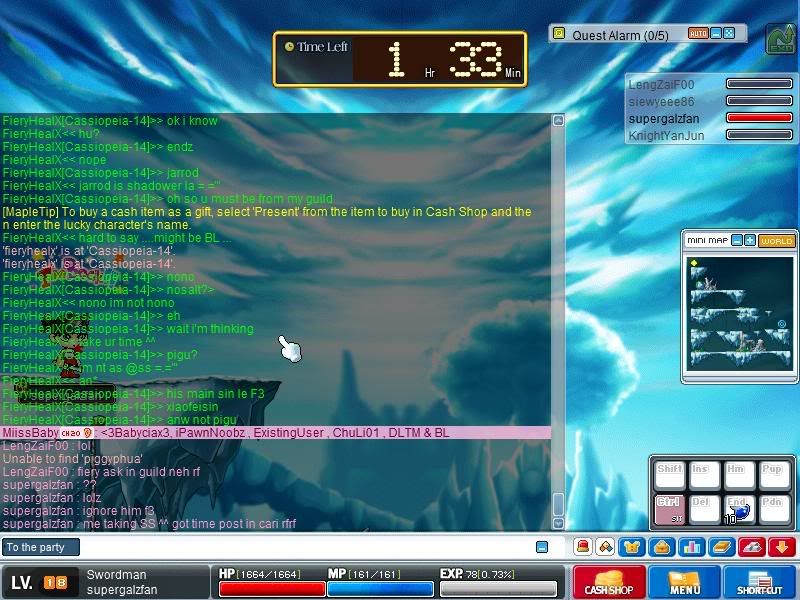Open the equipment shirt icon
This screenshot has height=600, width=800.
[633, 547]
